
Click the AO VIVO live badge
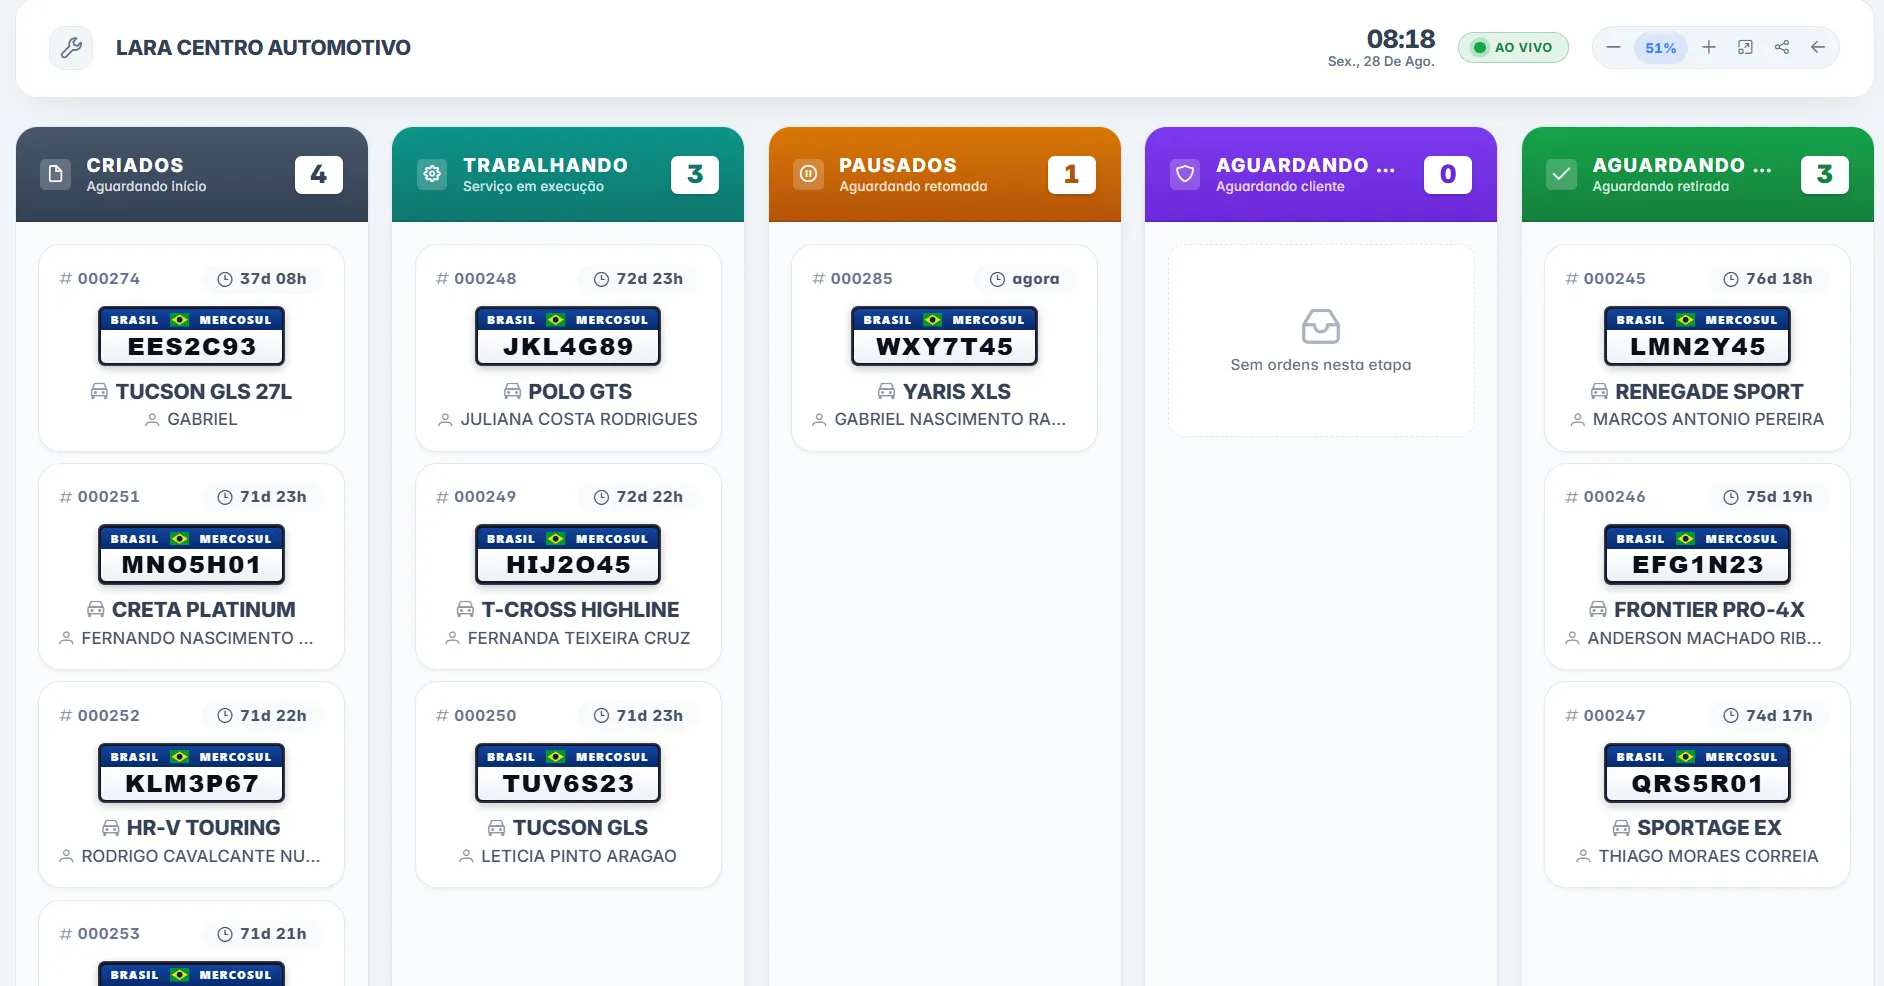pyautogui.click(x=1513, y=48)
